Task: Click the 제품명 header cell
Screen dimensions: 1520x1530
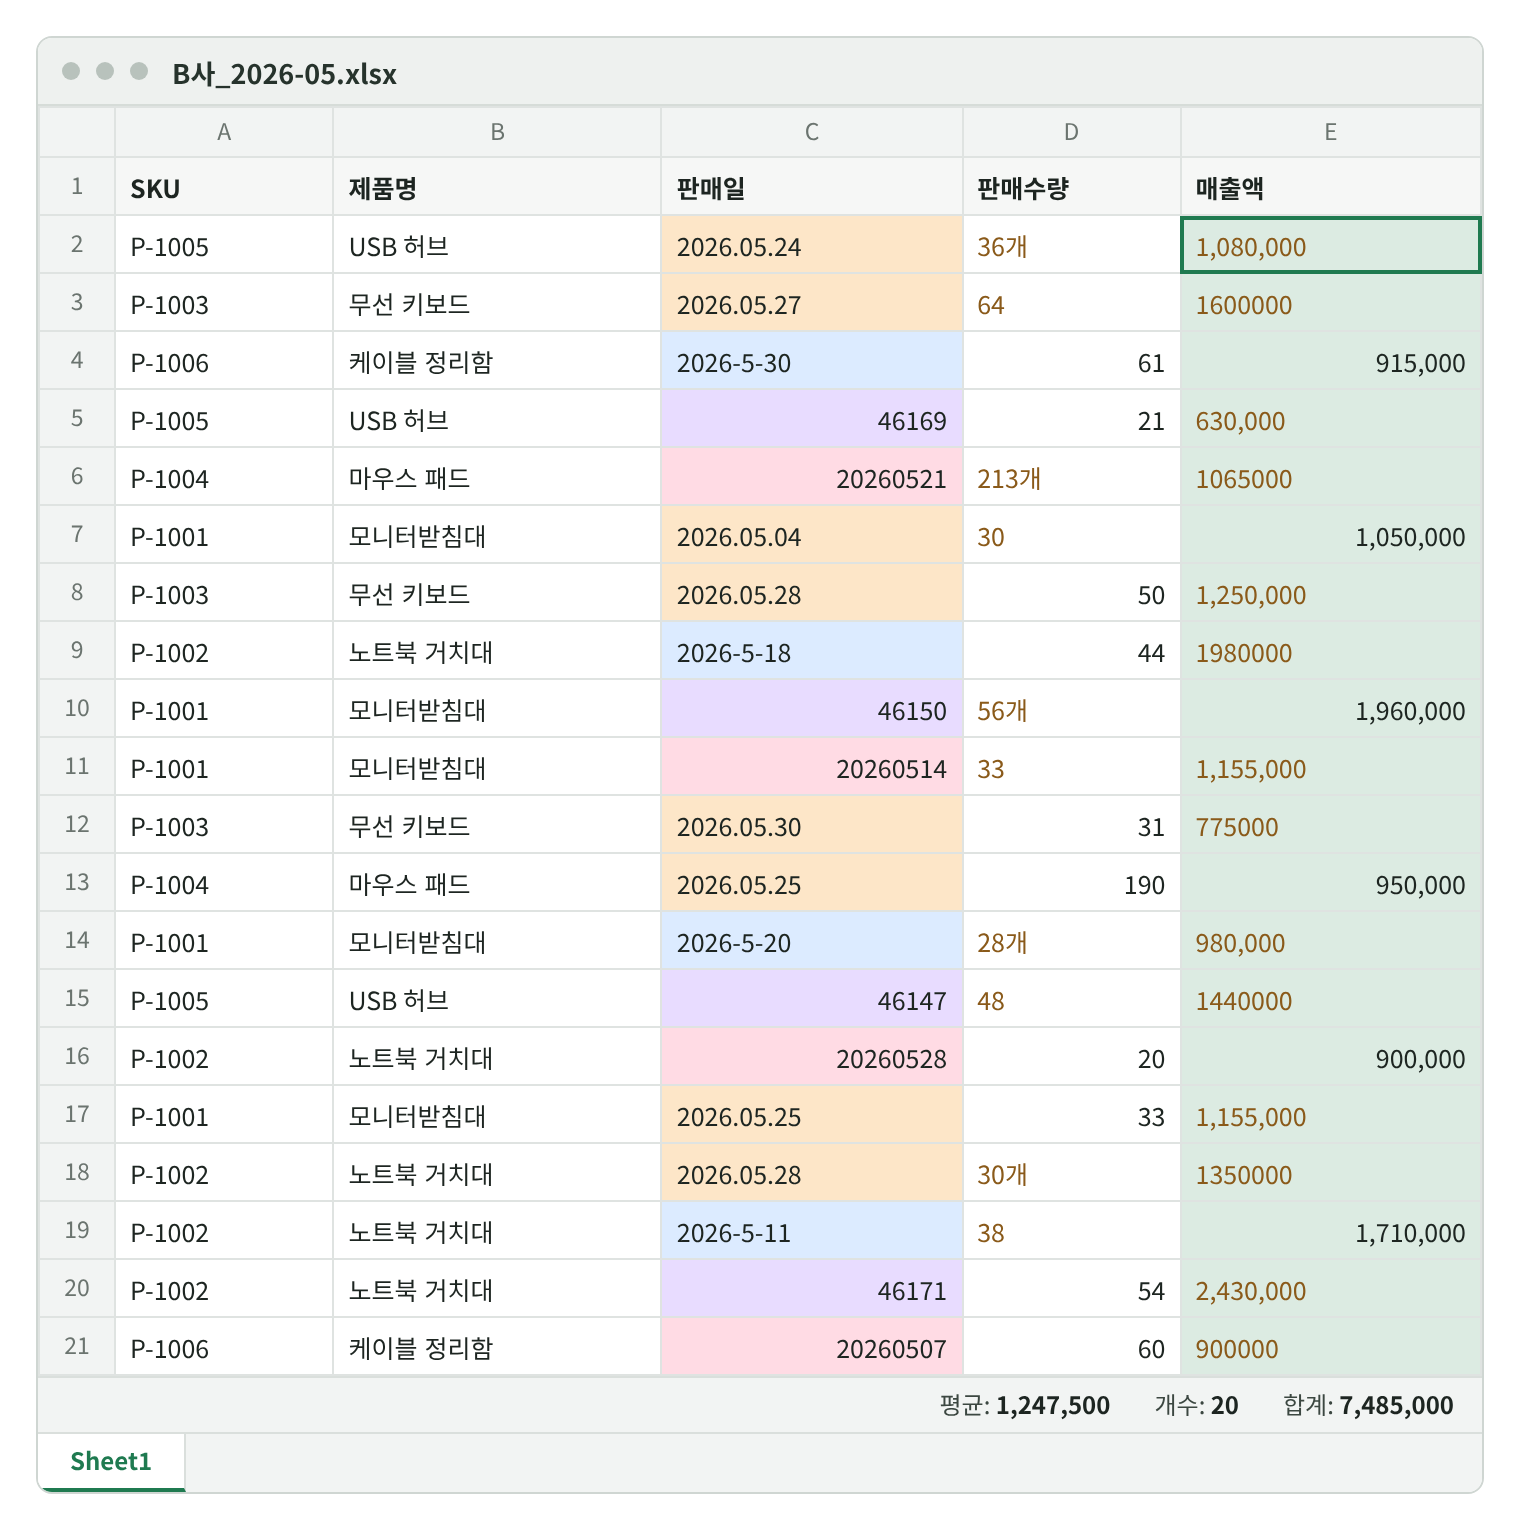Action: coord(497,187)
